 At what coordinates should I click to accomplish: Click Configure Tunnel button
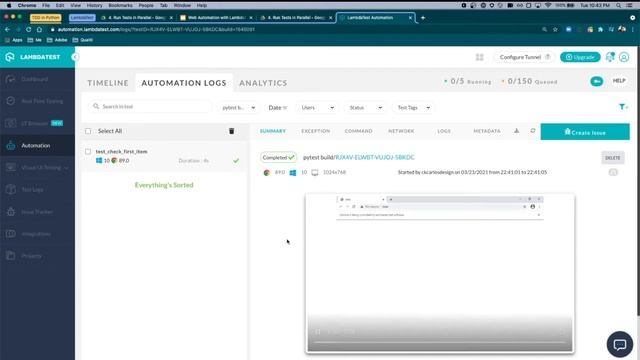pyautogui.click(x=524, y=57)
